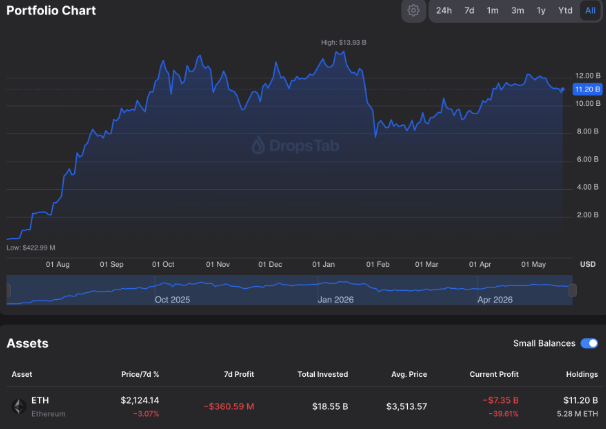Image resolution: width=606 pixels, height=429 pixels.
Task: Open the ETH asset row
Action: tap(303, 407)
